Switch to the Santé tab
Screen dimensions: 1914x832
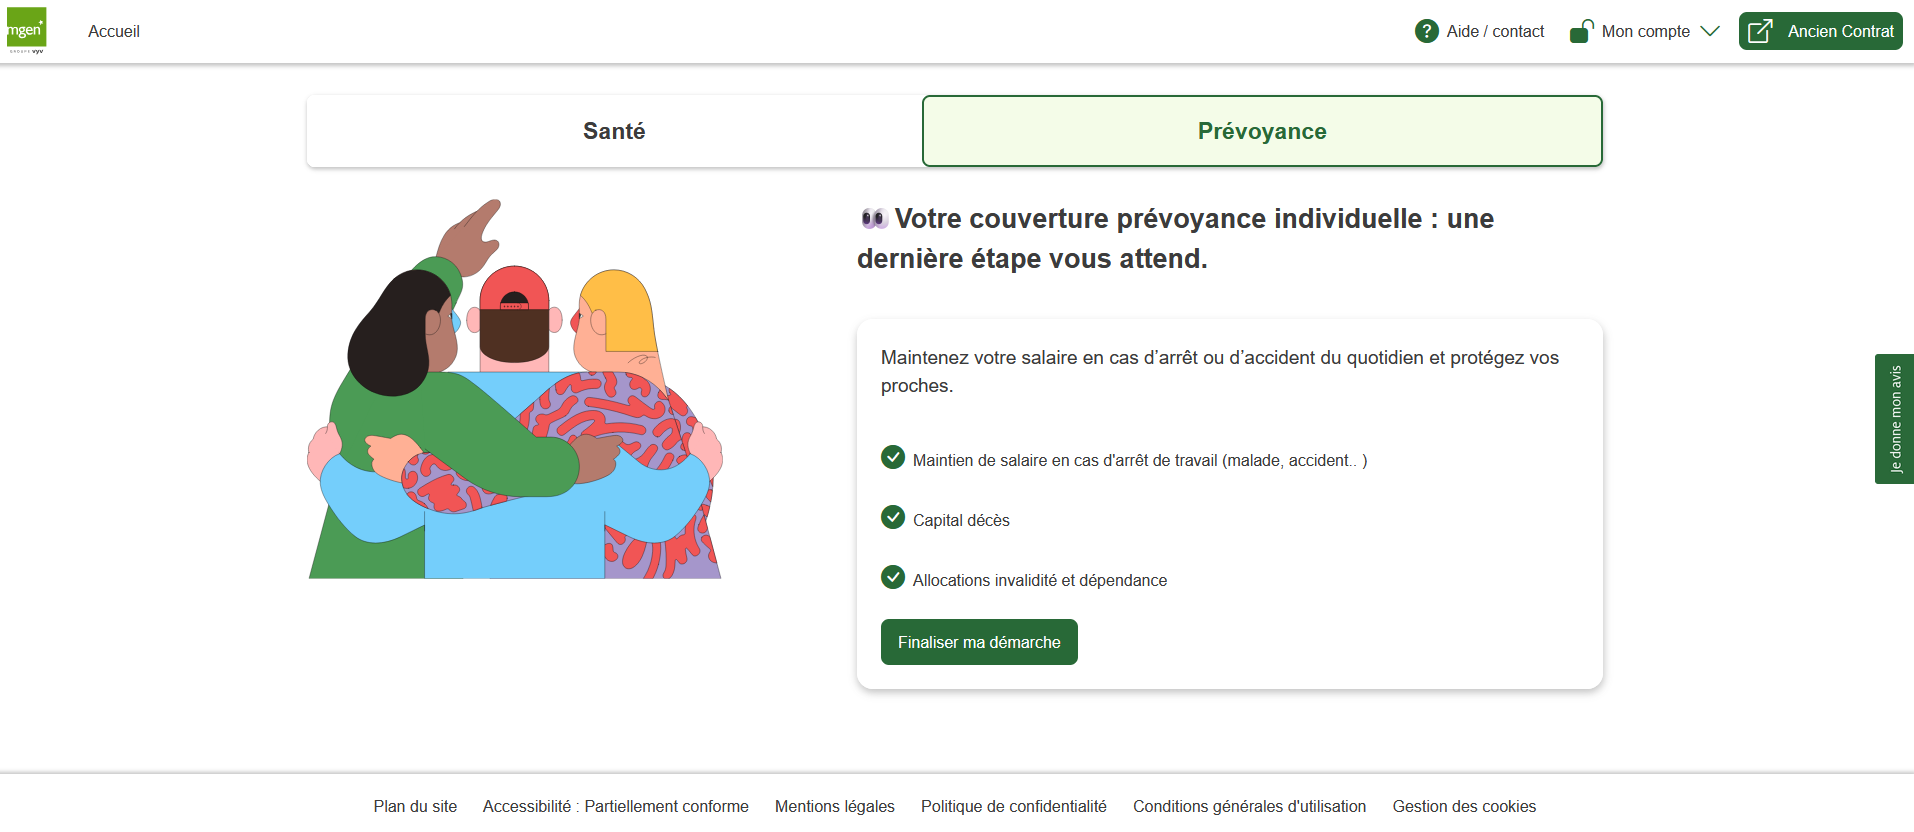click(614, 131)
